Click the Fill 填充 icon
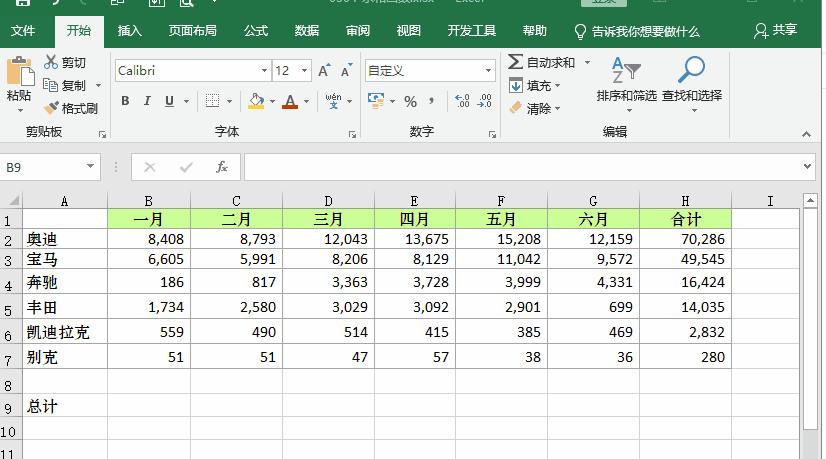Image resolution: width=826 pixels, height=459 pixels. (516, 85)
